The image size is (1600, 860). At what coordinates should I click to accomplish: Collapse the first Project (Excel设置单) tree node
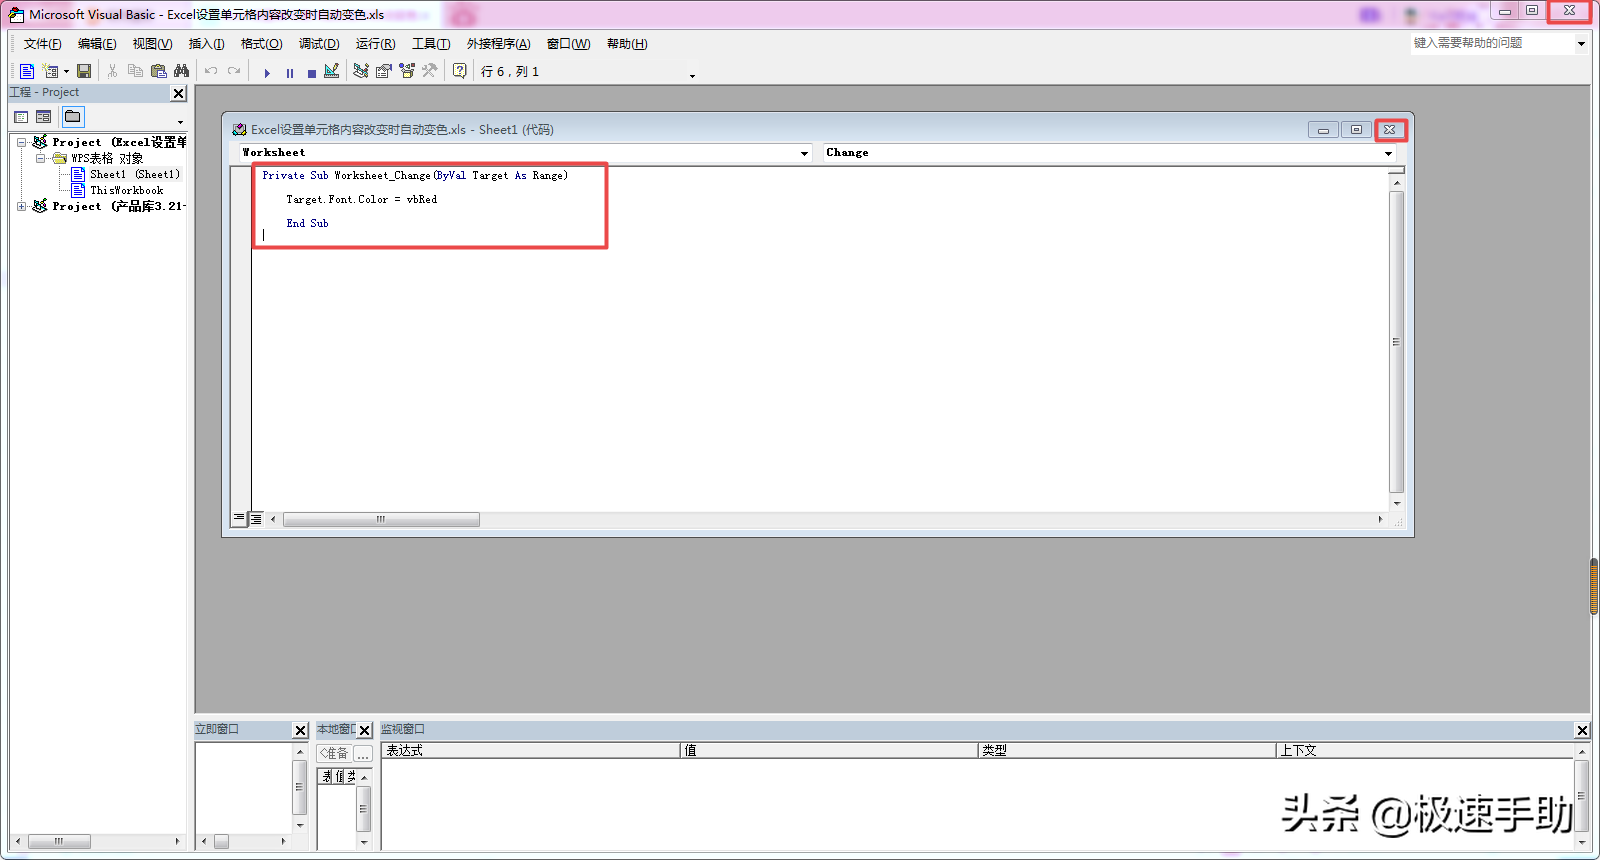pyautogui.click(x=21, y=142)
